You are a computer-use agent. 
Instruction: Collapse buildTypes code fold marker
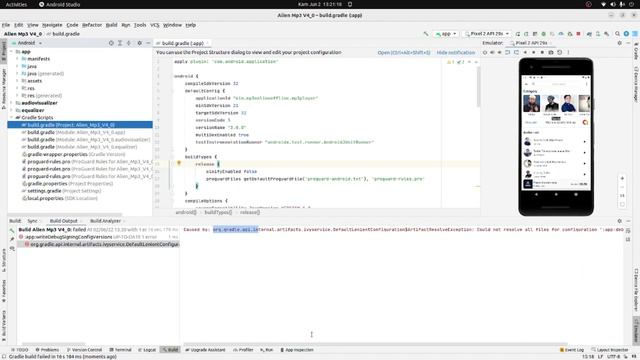172,157
